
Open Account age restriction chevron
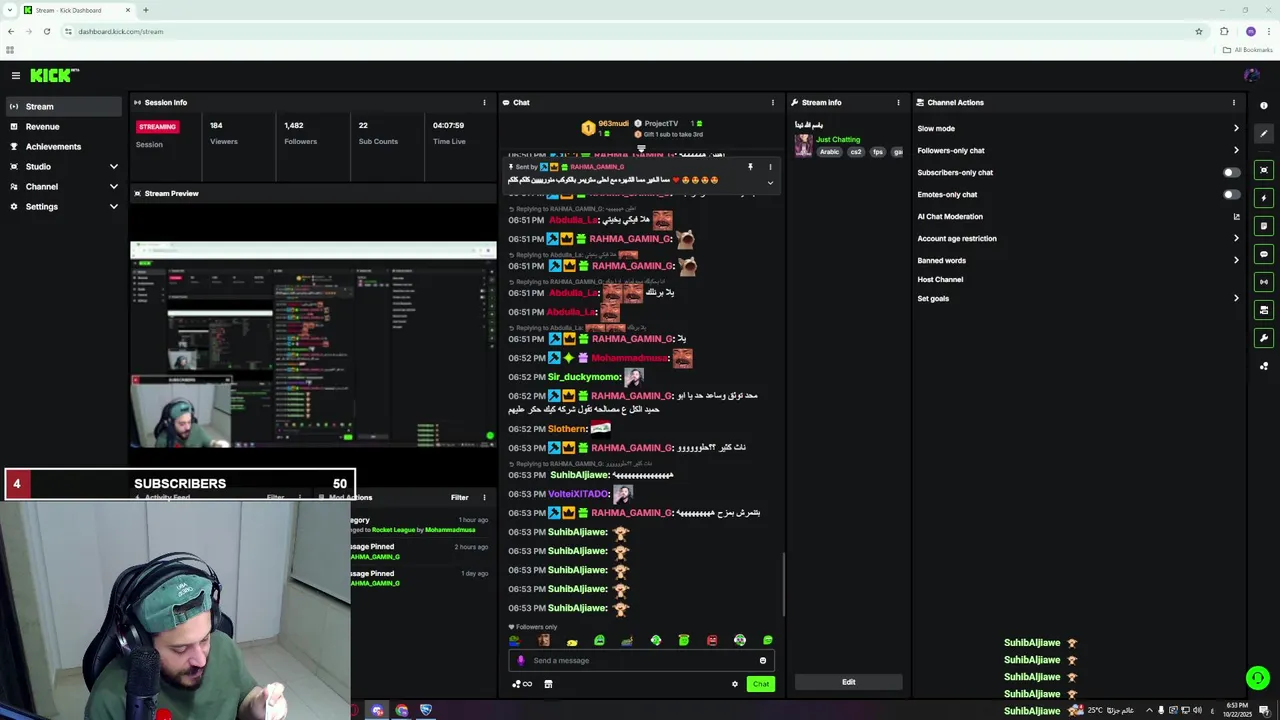click(1236, 238)
